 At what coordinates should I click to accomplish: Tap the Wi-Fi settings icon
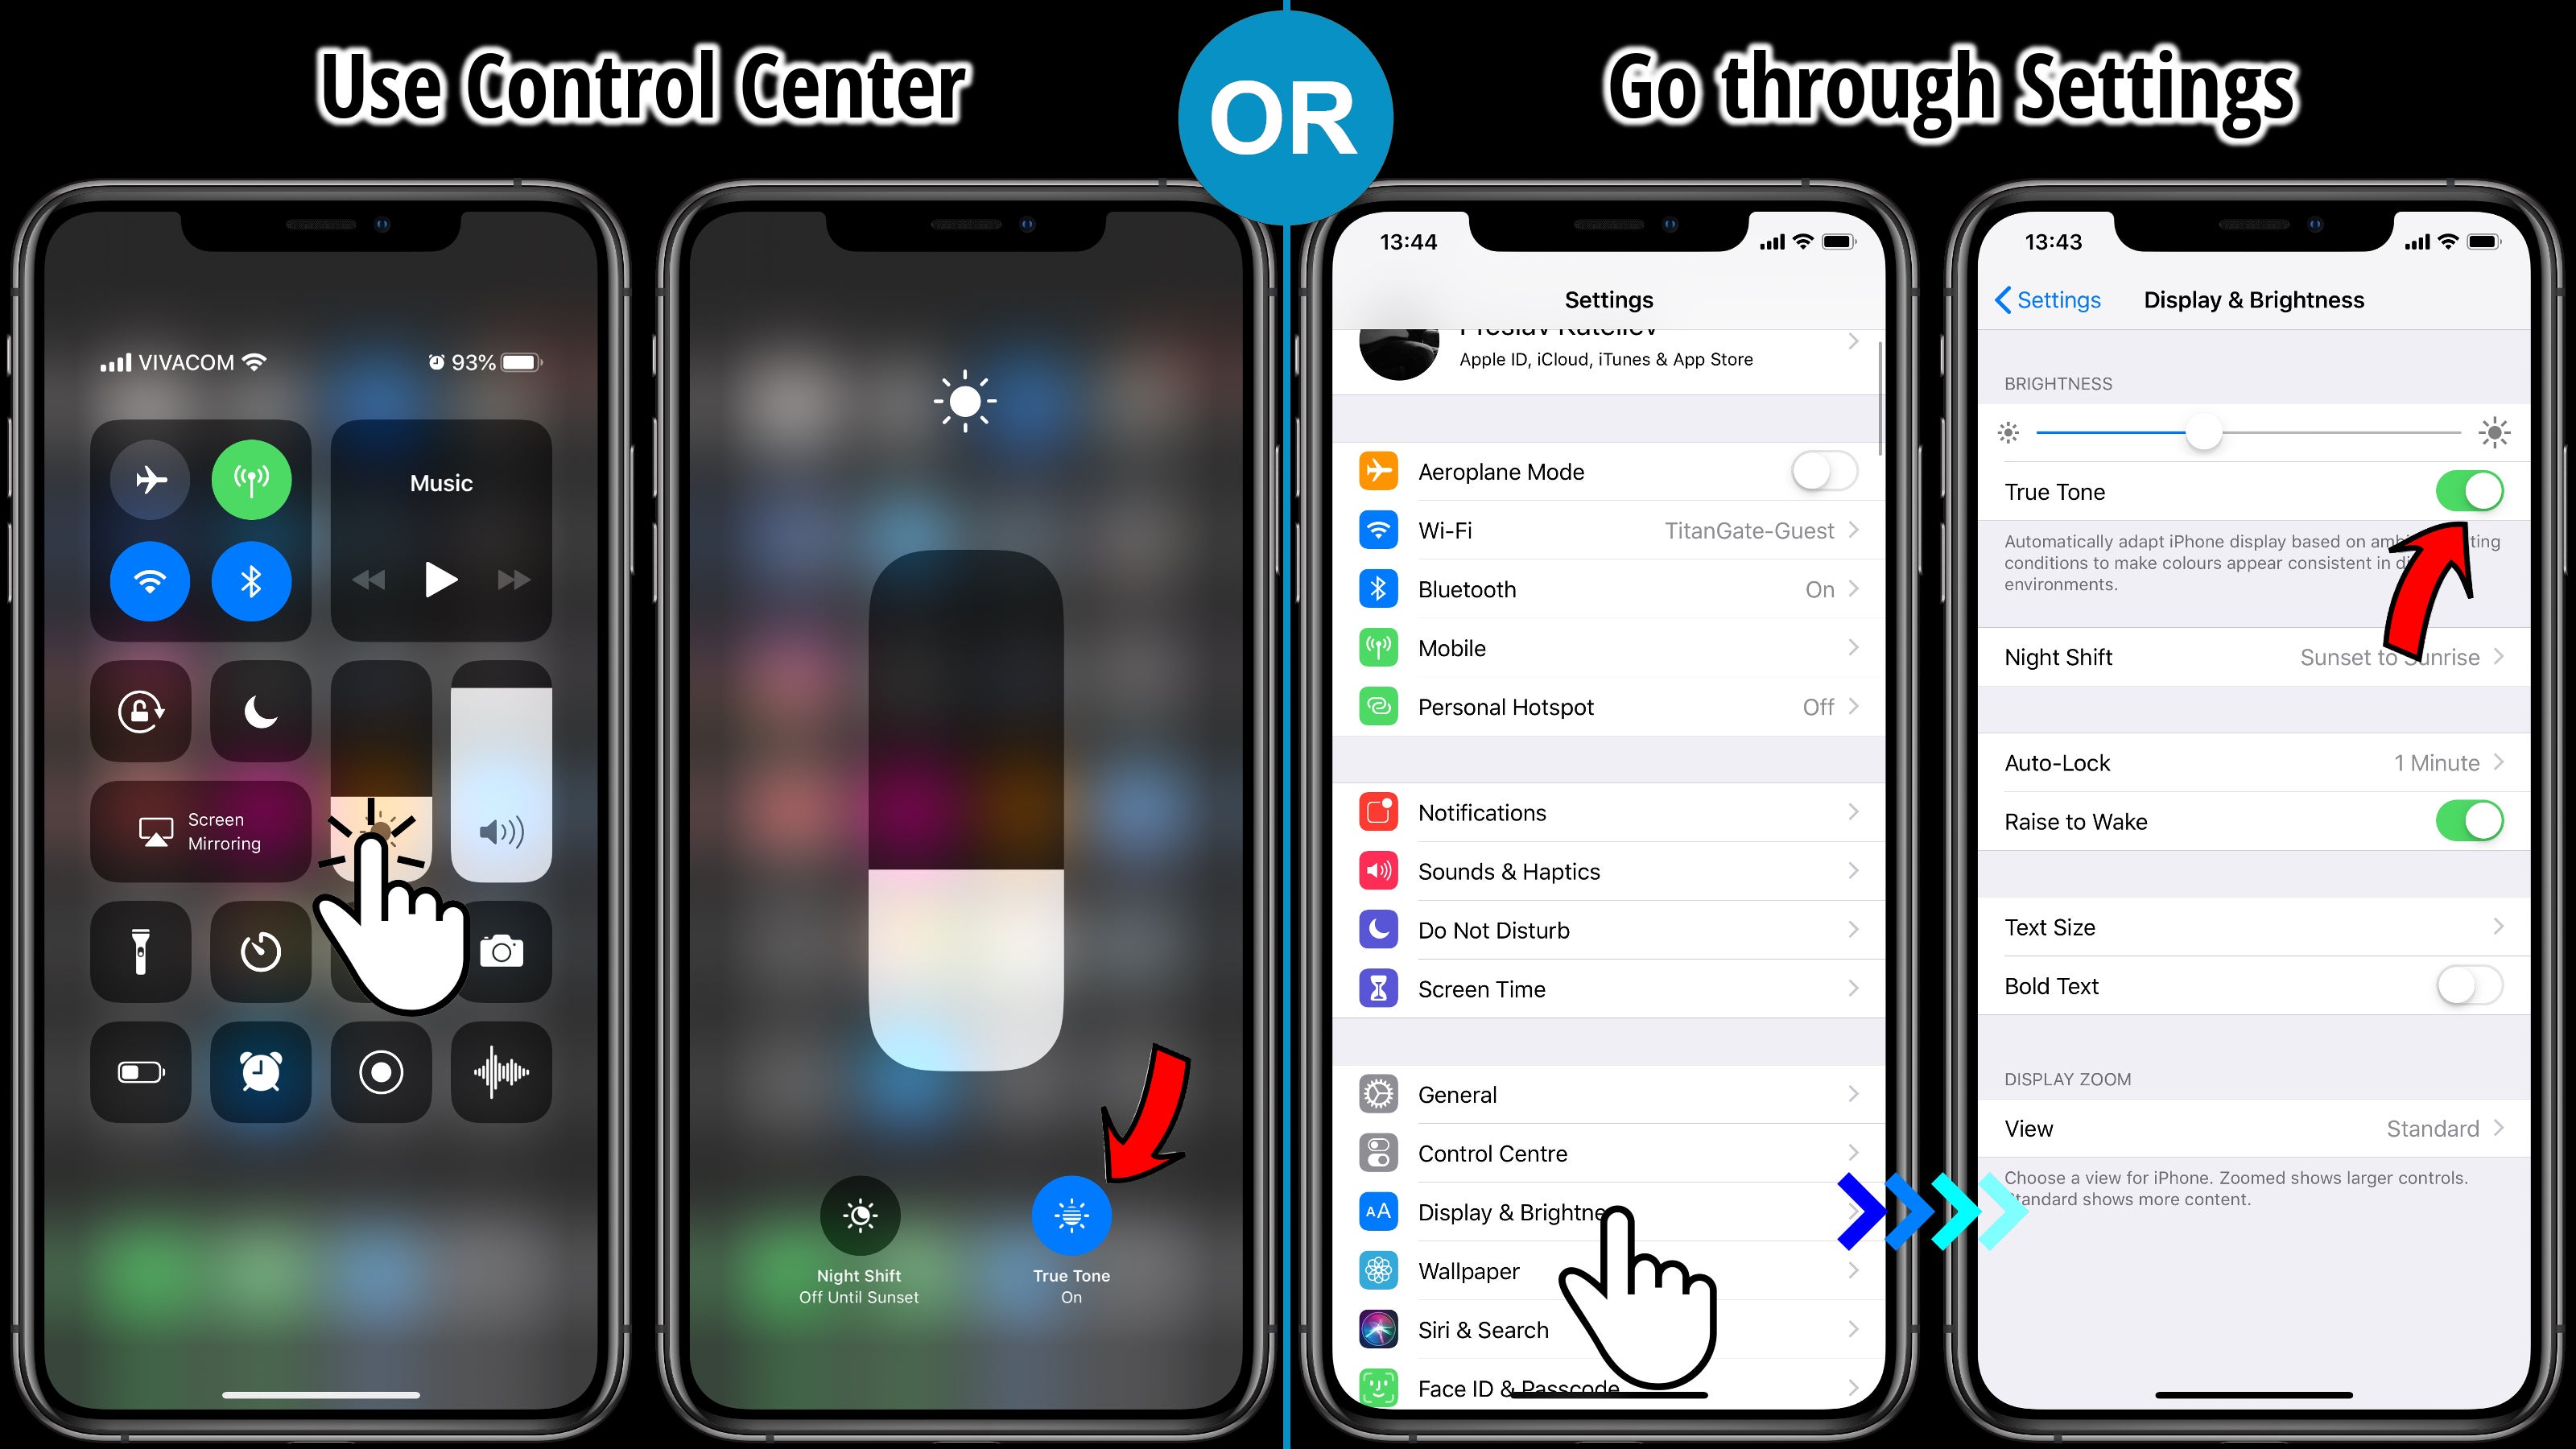click(1378, 527)
